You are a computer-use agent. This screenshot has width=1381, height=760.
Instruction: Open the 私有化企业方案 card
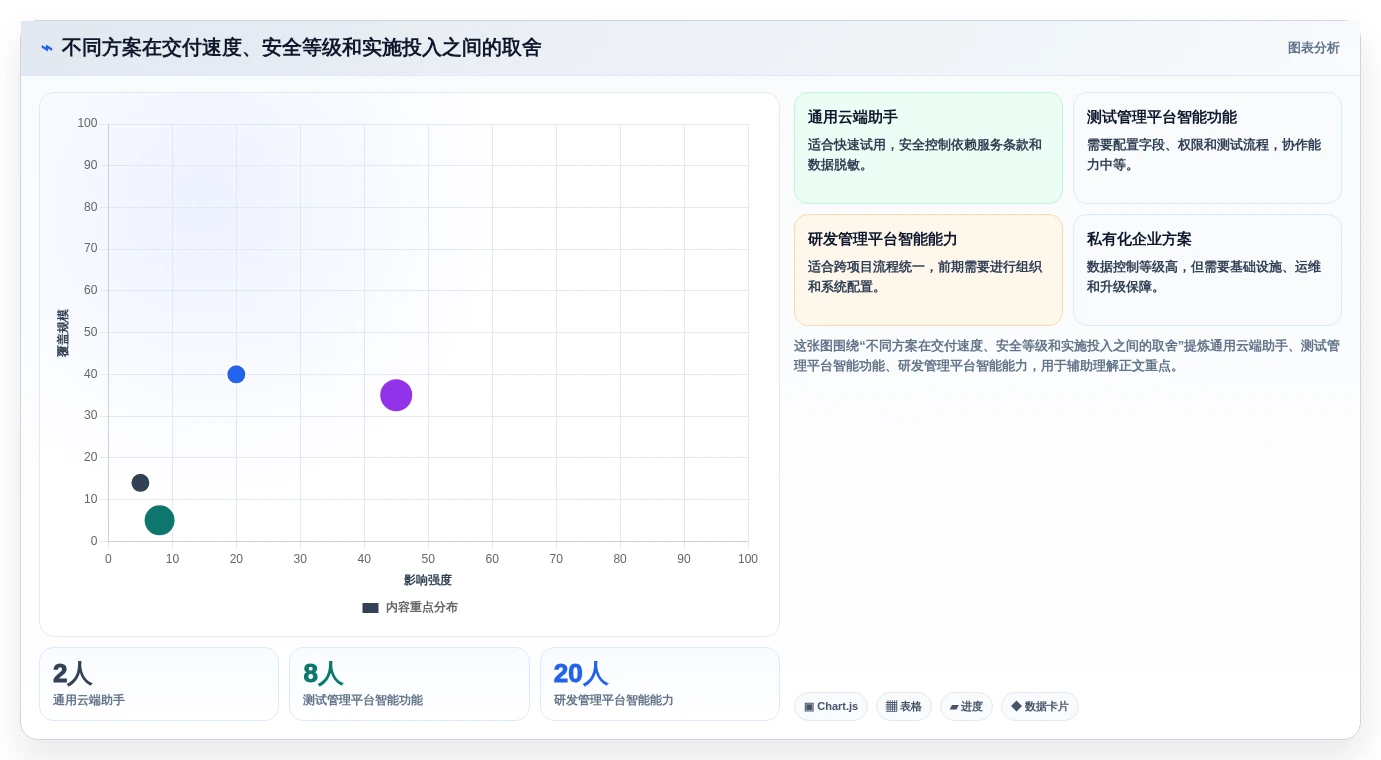click(x=1207, y=270)
